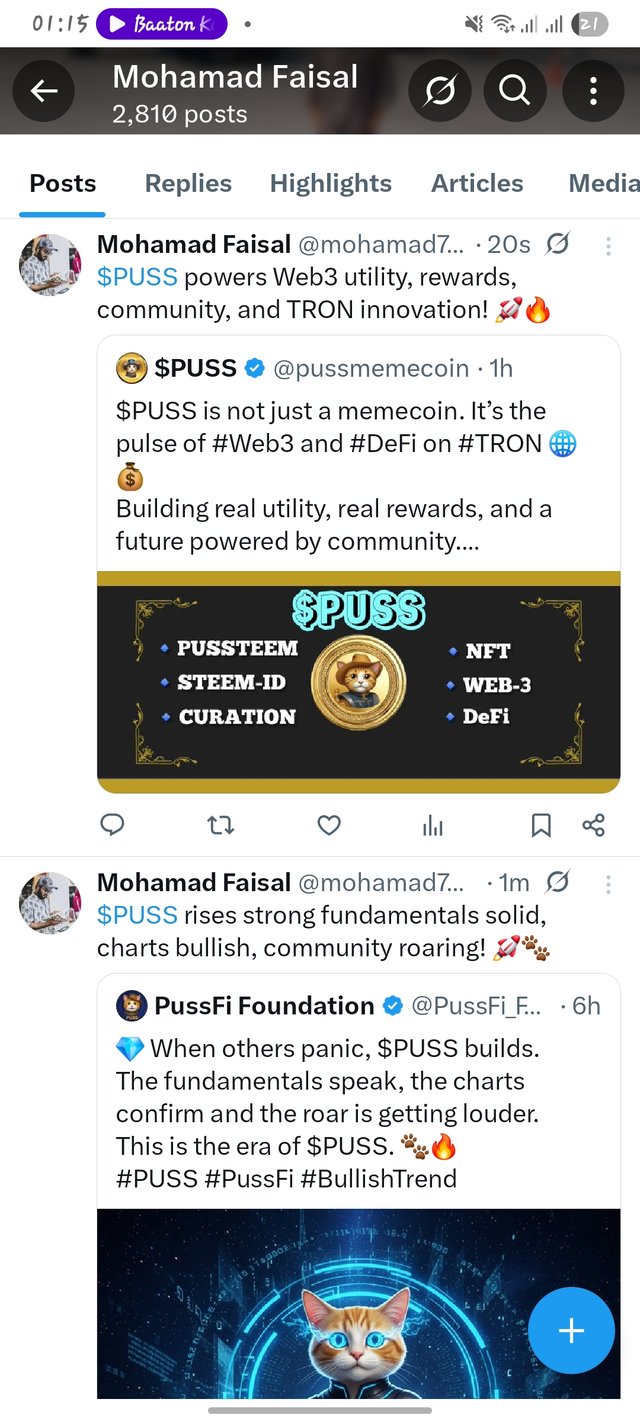Tap the Baaton media pill in status bar
Image resolution: width=640 pixels, height=1422 pixels.
(x=161, y=24)
